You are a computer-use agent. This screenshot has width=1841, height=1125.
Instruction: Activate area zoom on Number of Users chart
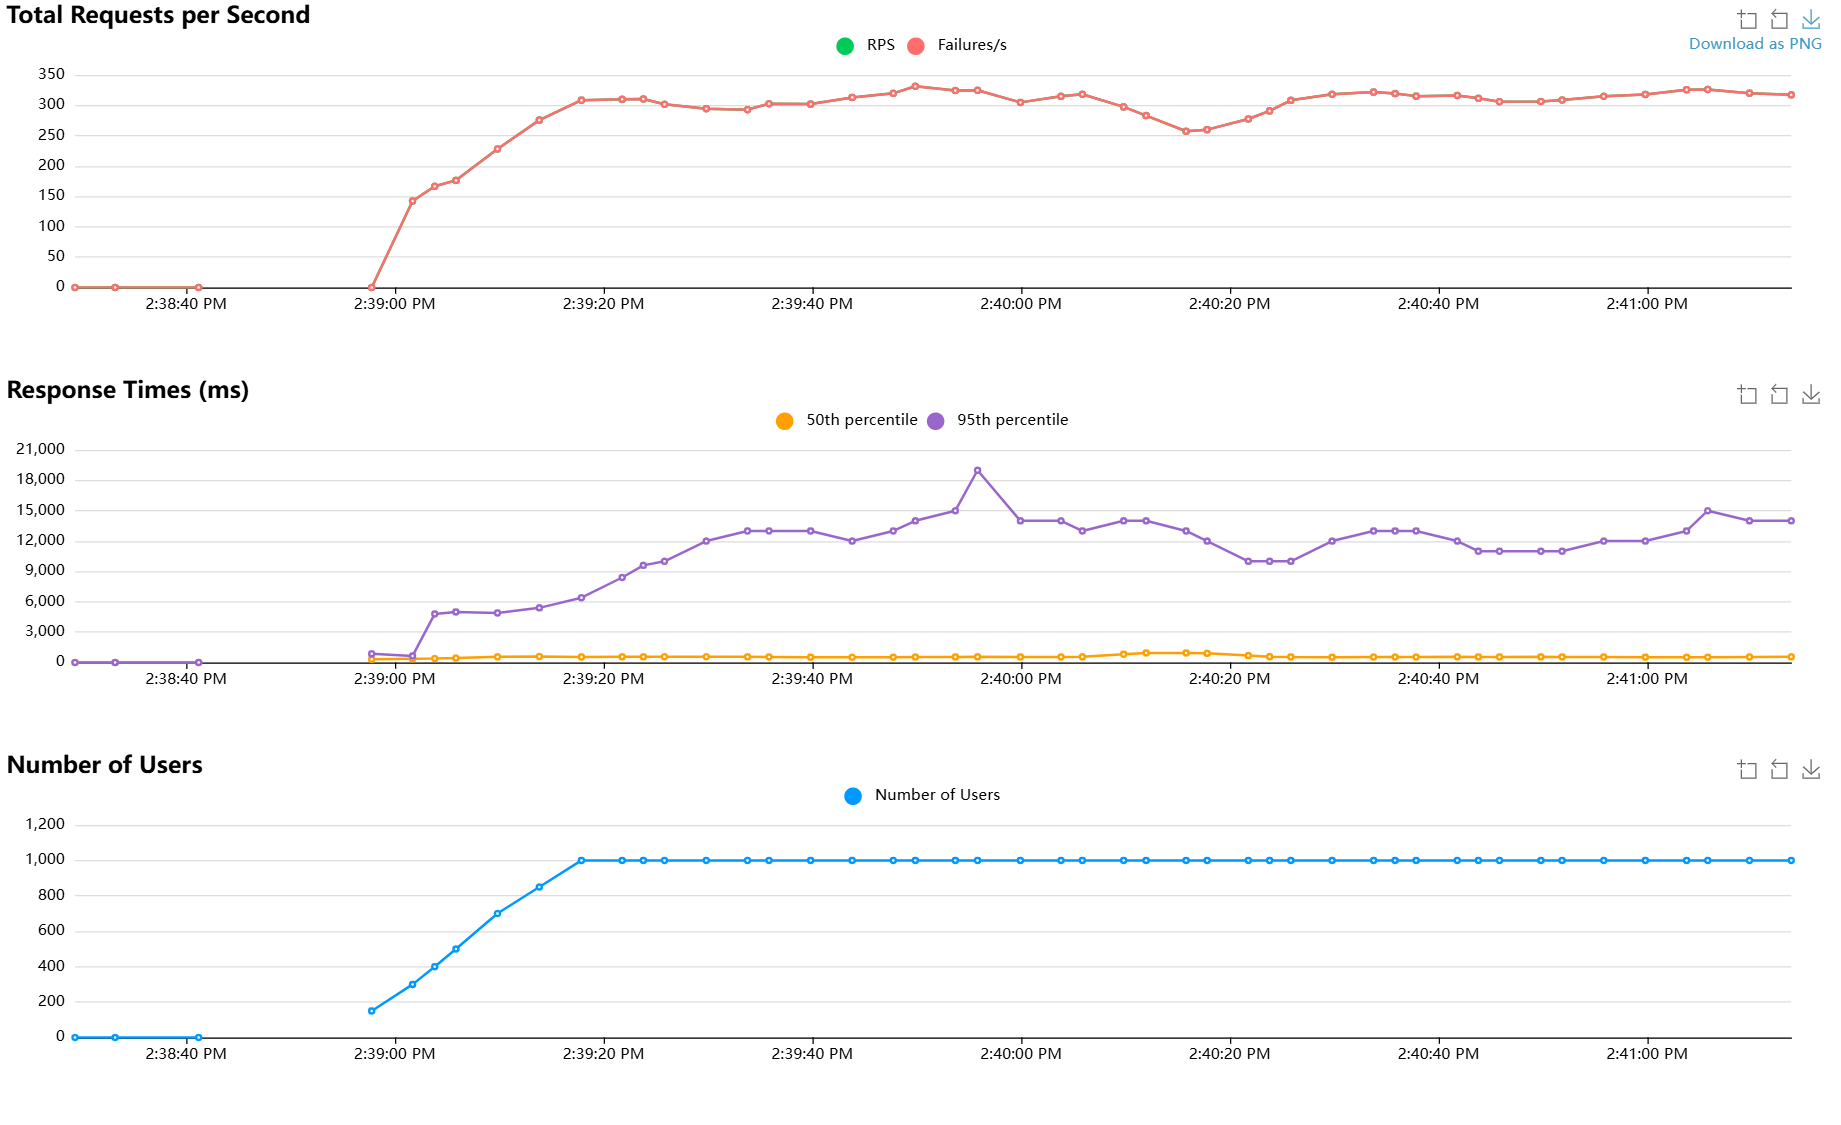(1747, 770)
